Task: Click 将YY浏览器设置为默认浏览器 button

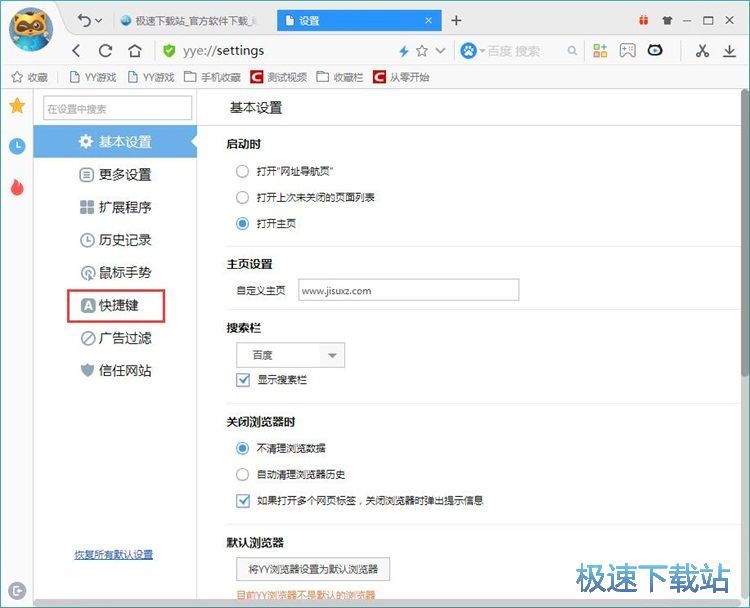Action: coord(313,569)
